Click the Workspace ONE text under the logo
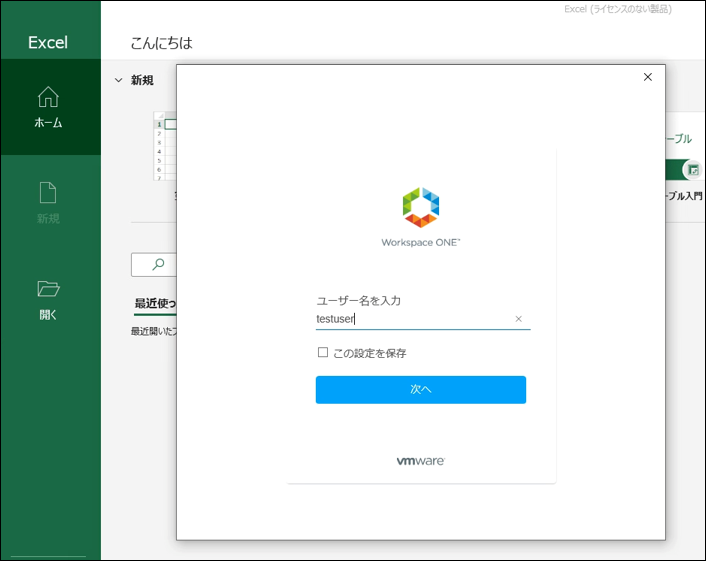 [x=421, y=242]
